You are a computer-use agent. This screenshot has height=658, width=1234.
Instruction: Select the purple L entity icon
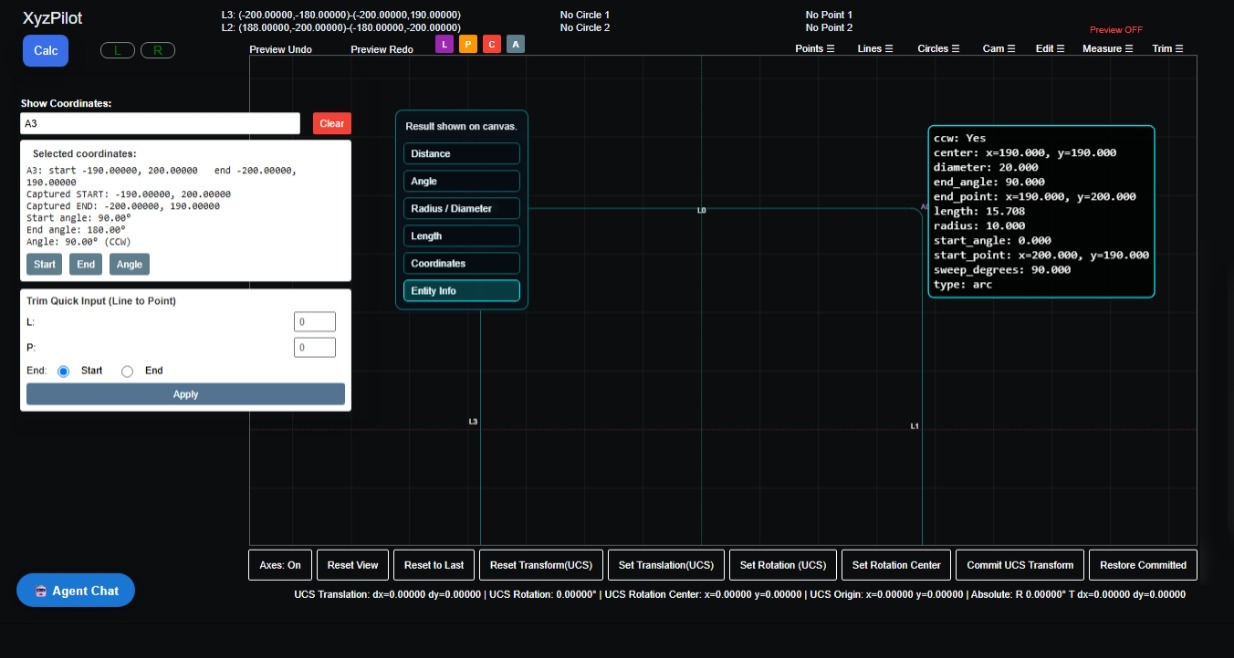444,44
